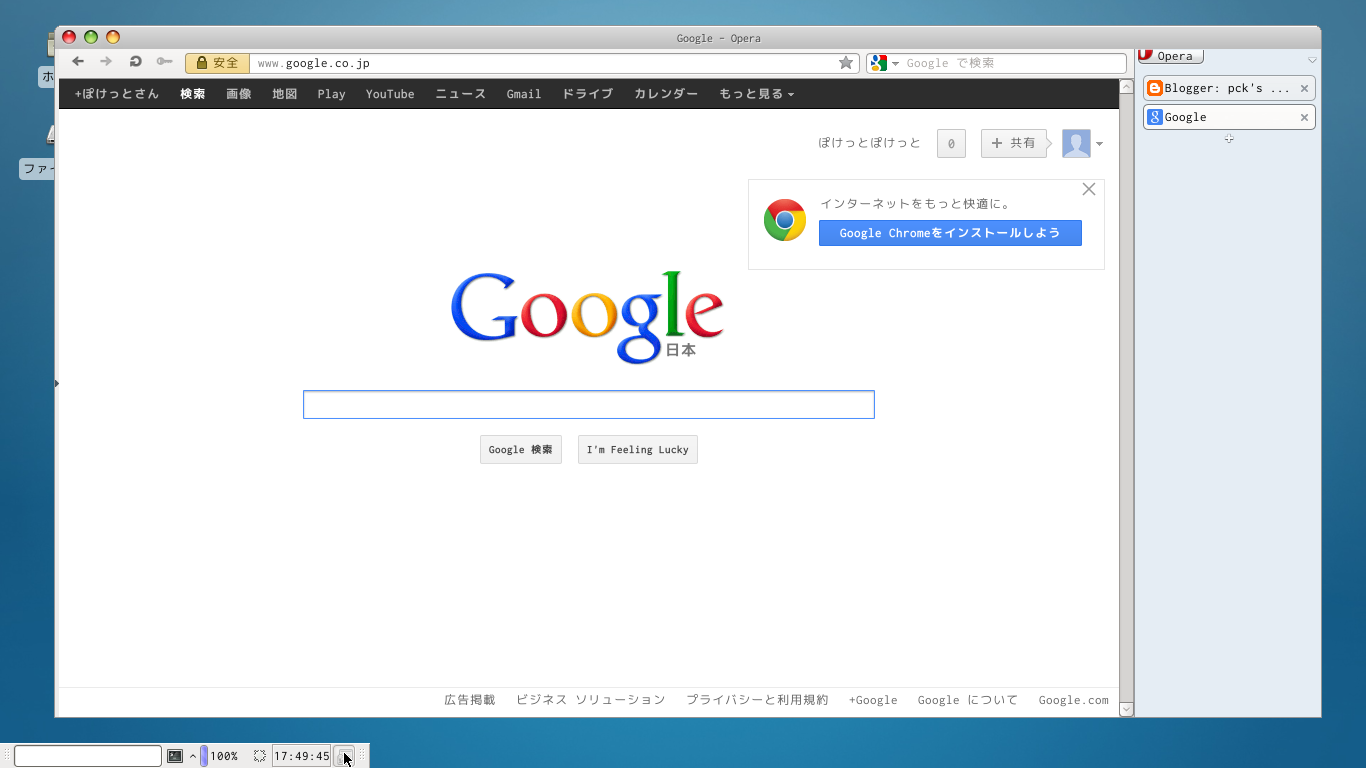Open the search engine dropdown arrow
This screenshot has height=768, width=1366.
pyautogui.click(x=896, y=63)
